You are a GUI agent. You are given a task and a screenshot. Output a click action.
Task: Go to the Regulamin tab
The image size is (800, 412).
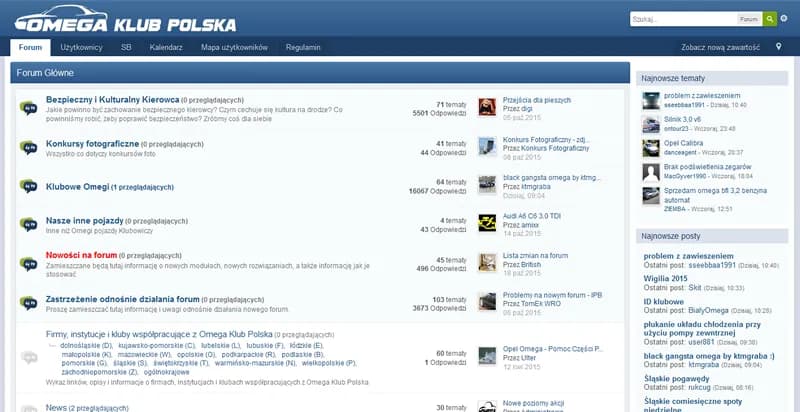[303, 47]
